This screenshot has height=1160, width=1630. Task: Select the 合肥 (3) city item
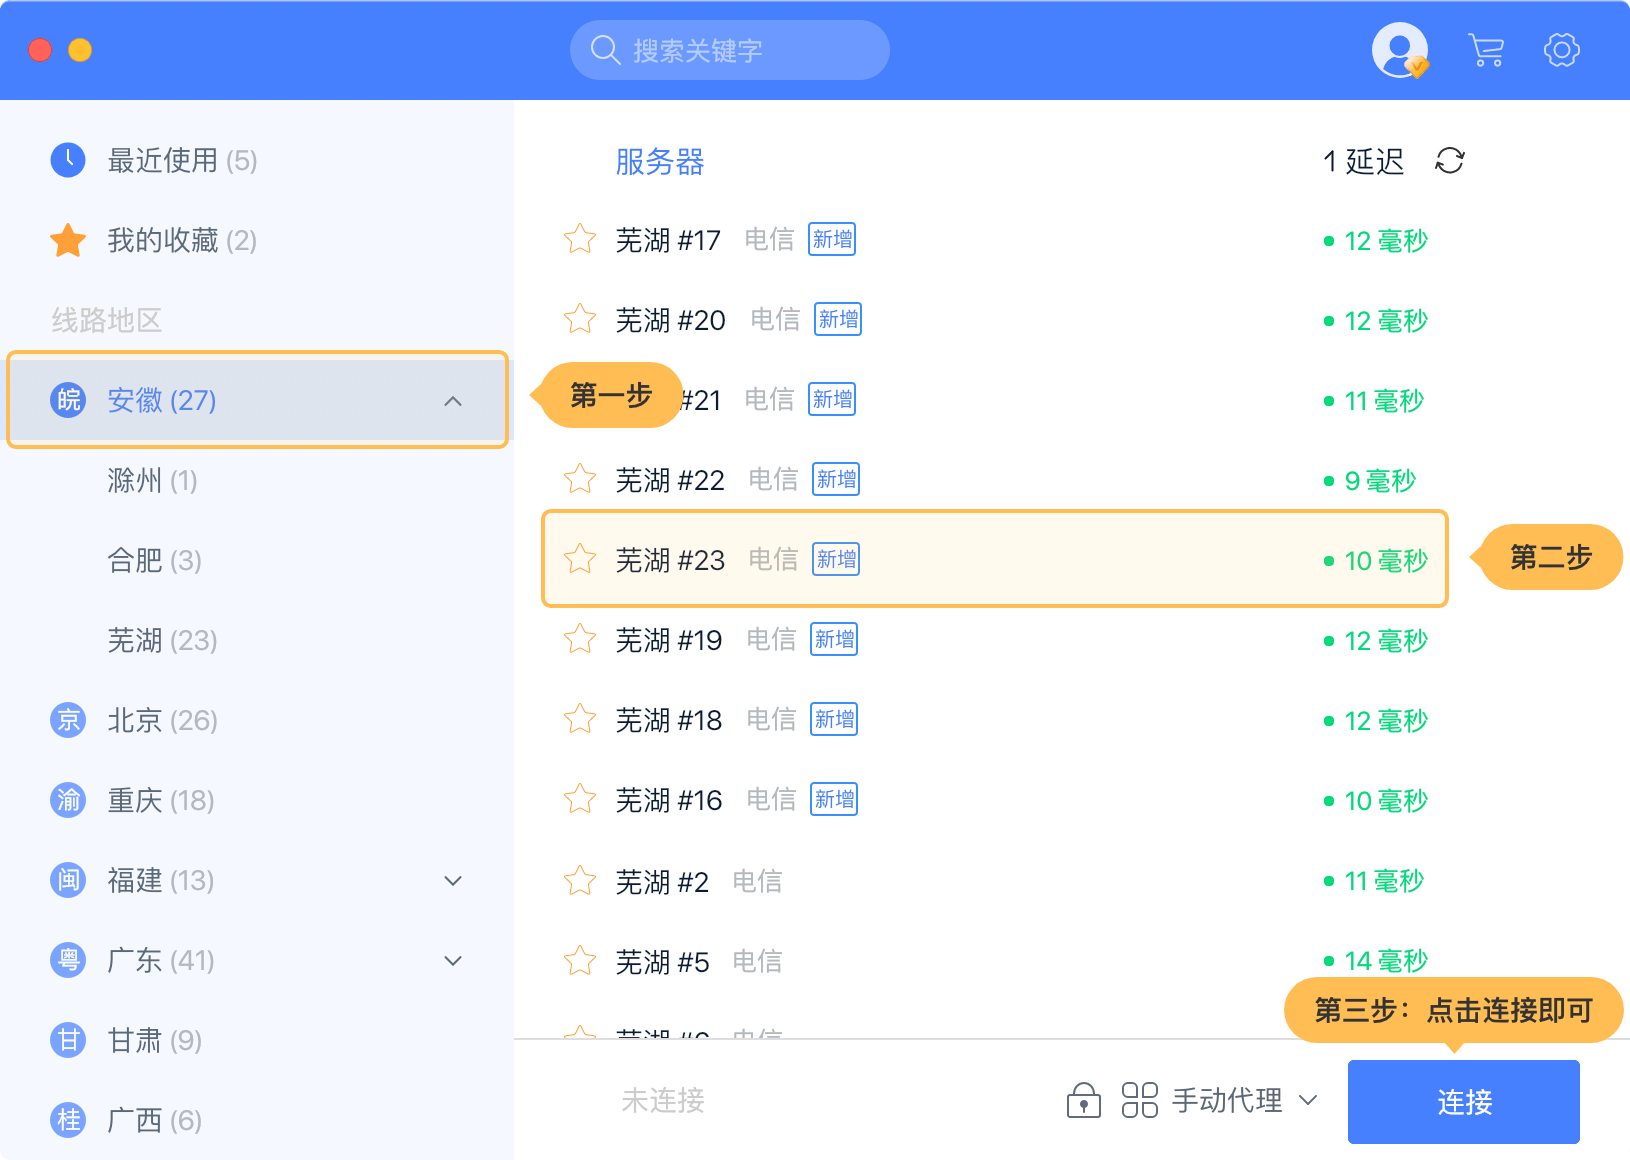click(155, 560)
